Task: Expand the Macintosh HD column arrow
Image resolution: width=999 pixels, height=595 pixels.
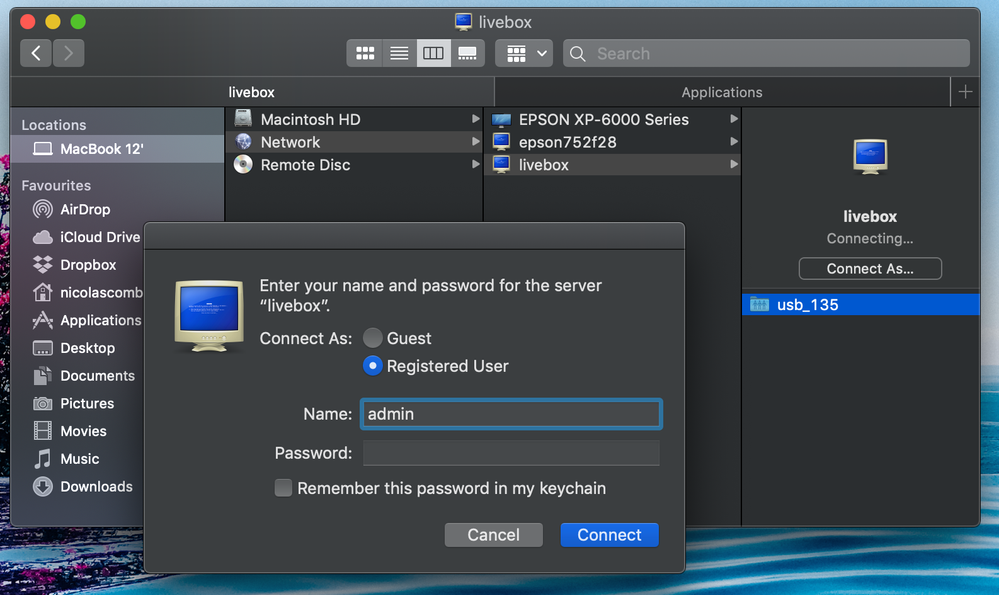Action: (x=476, y=119)
